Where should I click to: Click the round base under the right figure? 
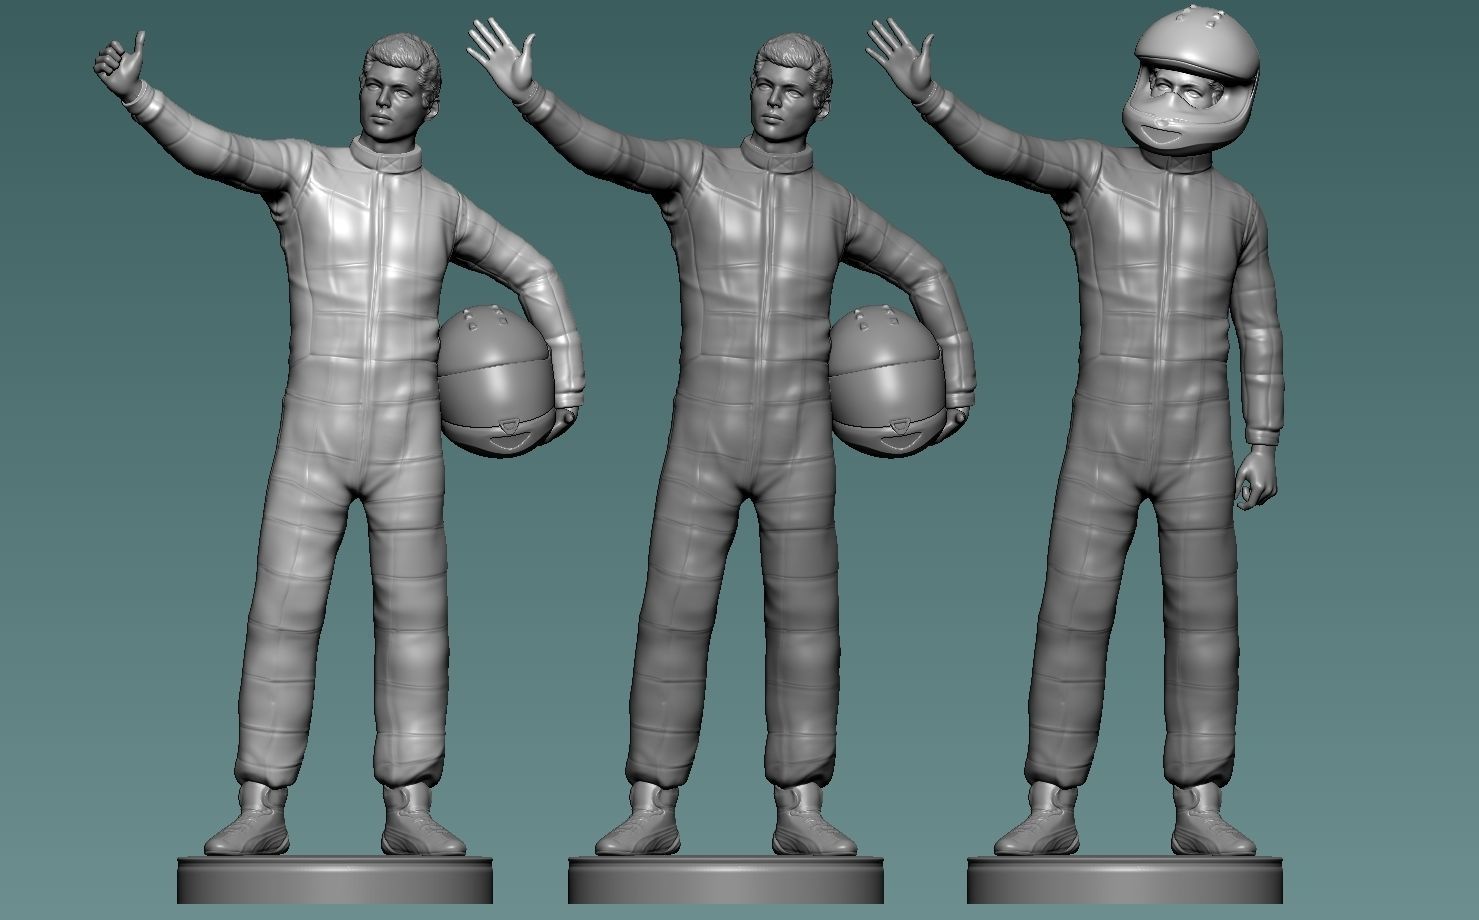(x=1125, y=879)
